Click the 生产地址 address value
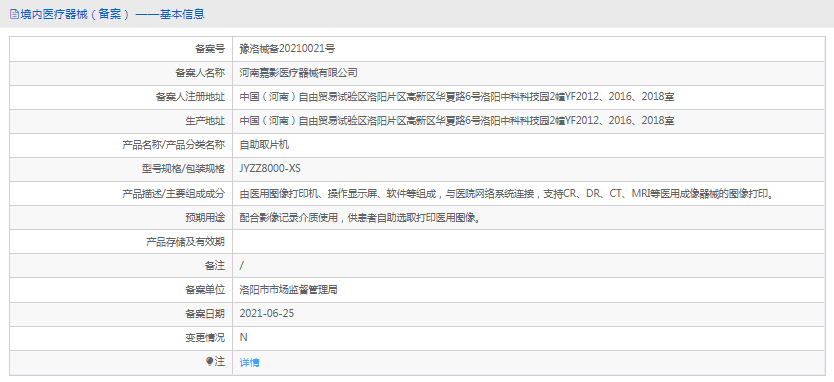Viewport: 834px width, 382px height. click(457, 121)
